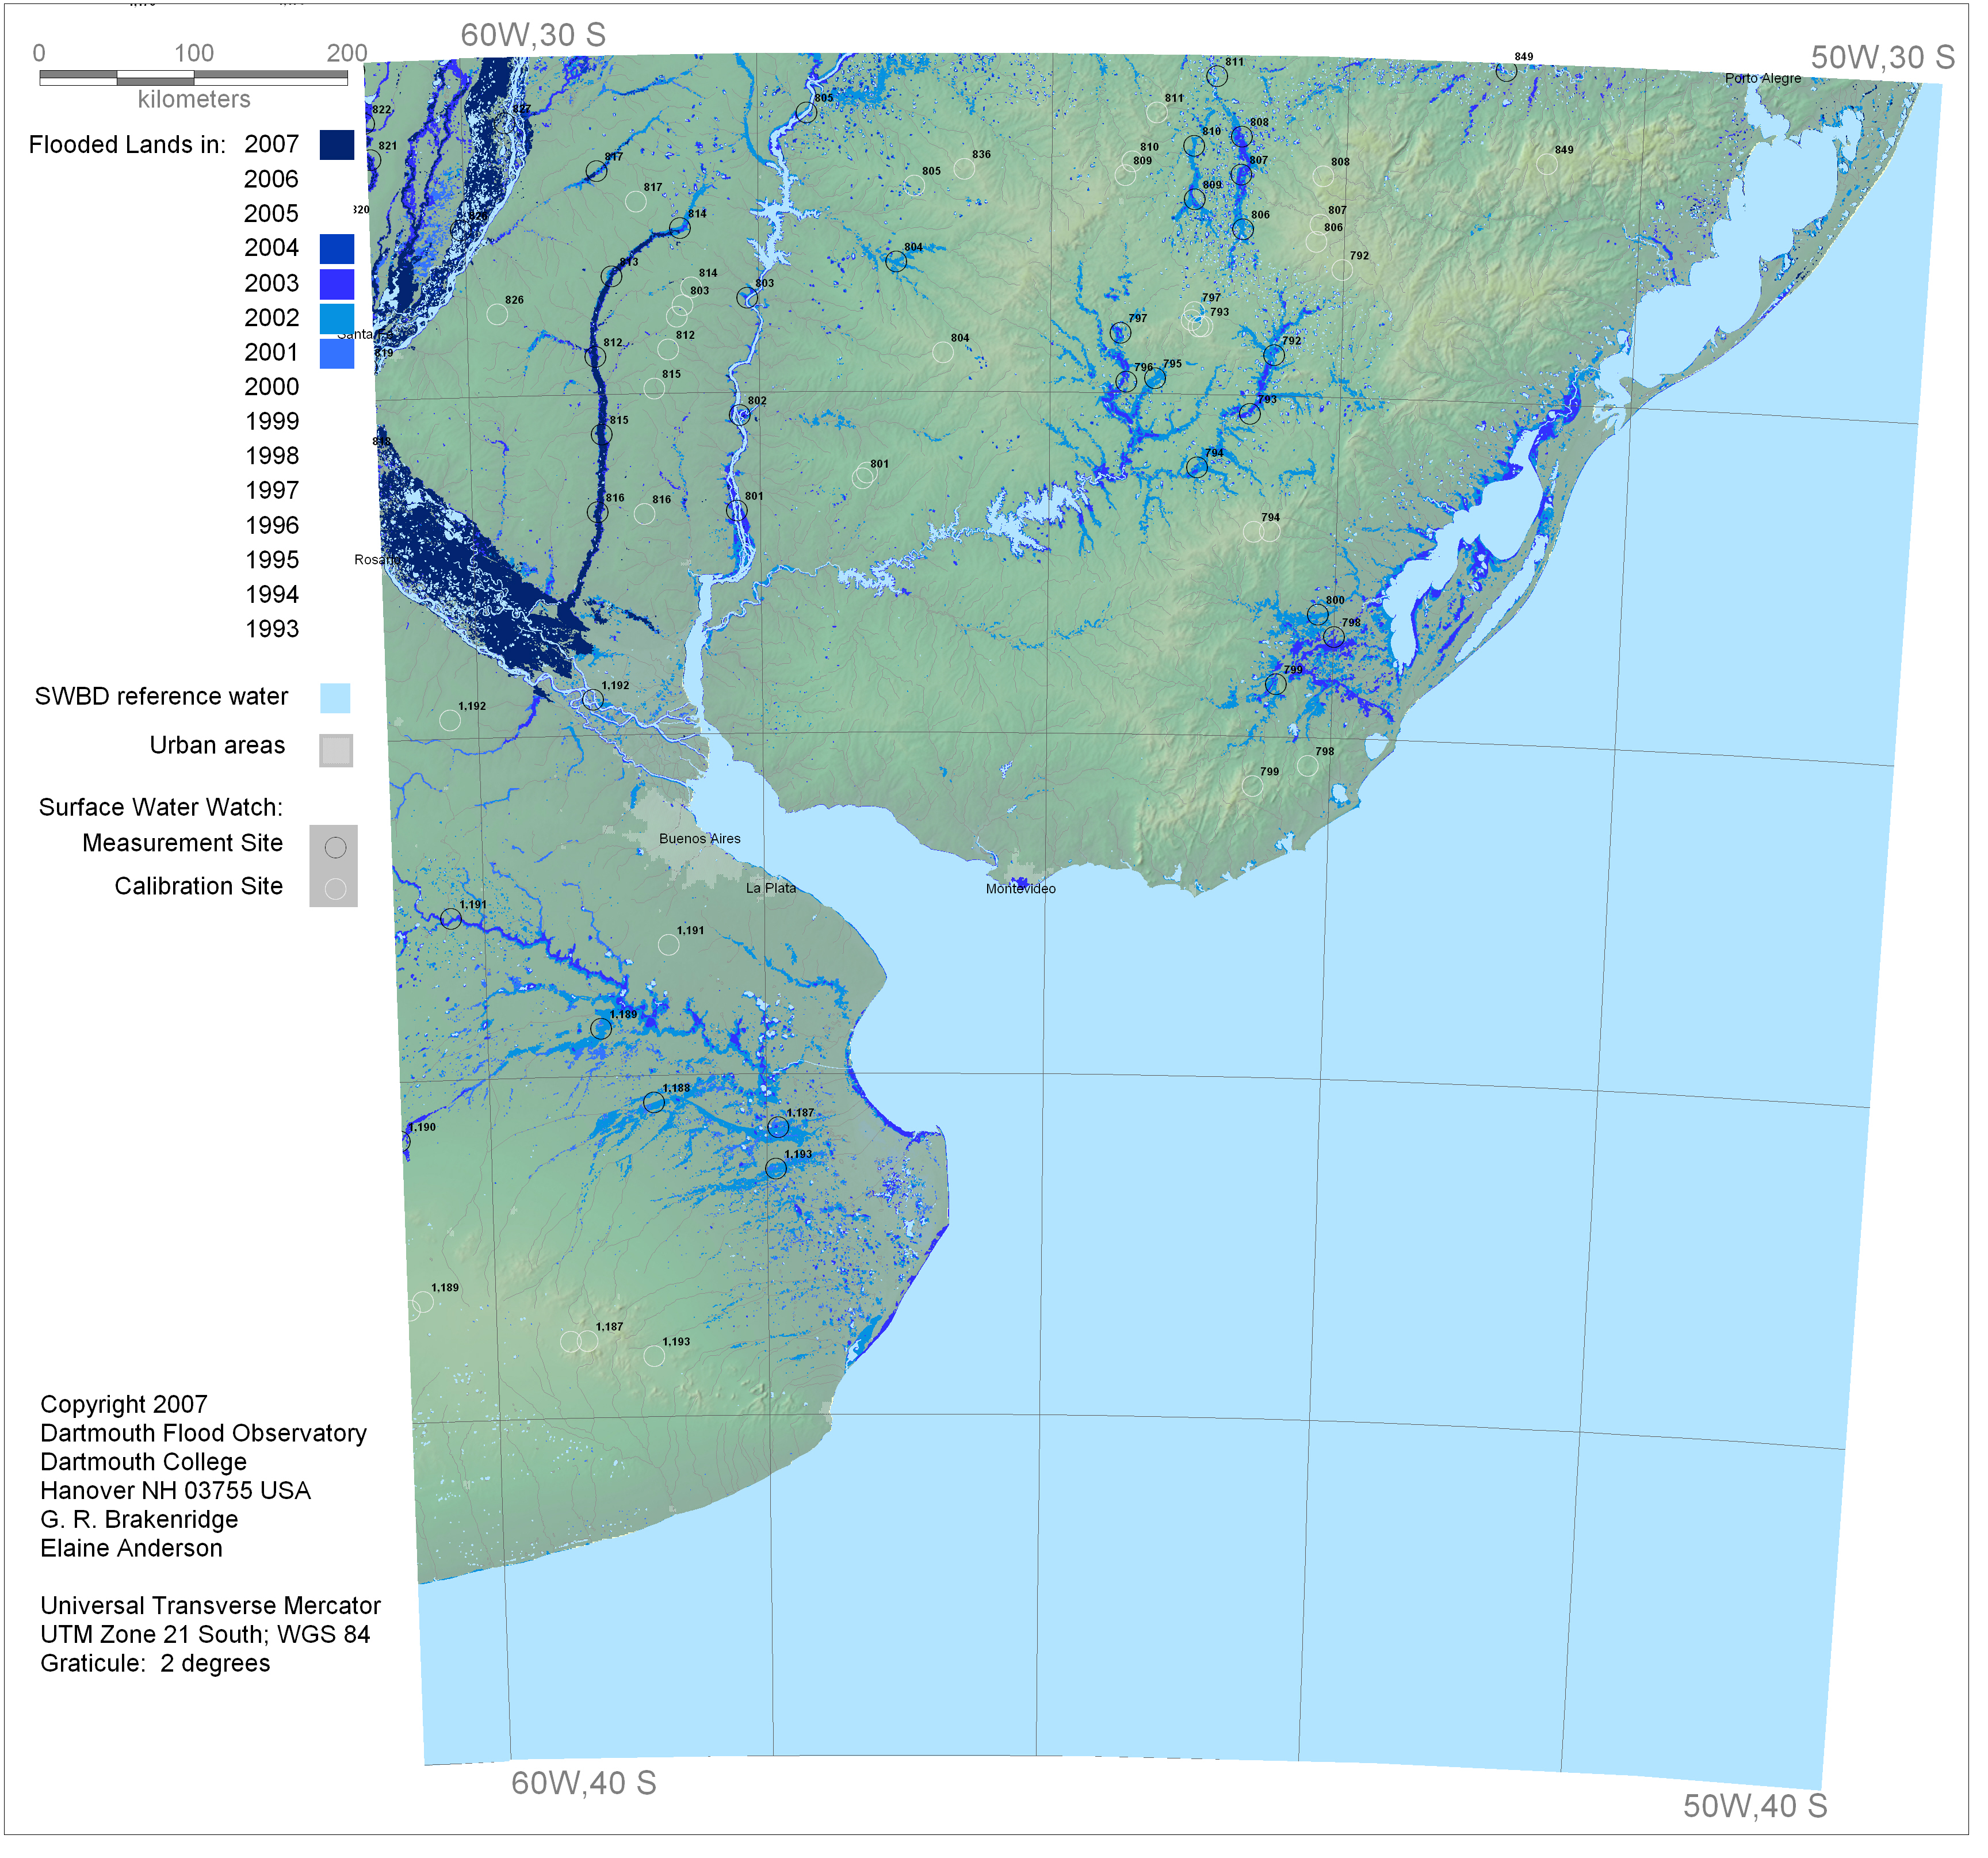Click the La Plata city label
Image resolution: width=1988 pixels, height=1858 pixels.
click(772, 889)
